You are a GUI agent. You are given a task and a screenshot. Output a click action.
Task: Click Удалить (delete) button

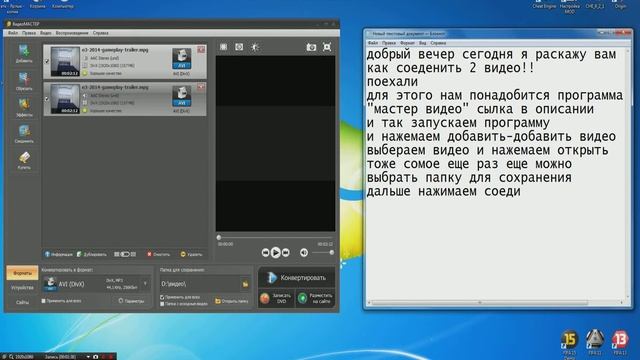[x=191, y=254]
